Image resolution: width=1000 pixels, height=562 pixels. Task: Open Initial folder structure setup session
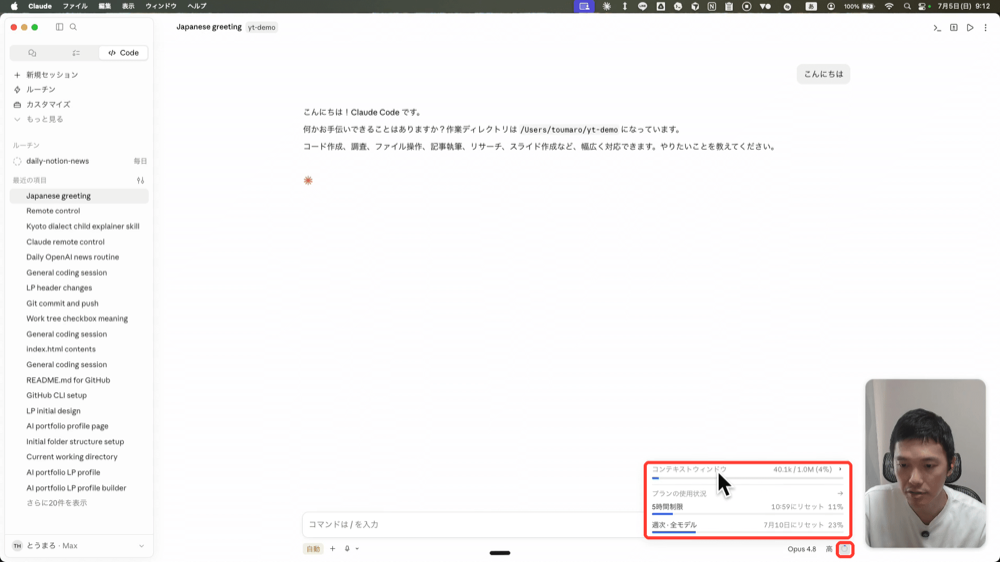pyautogui.click(x=80, y=441)
